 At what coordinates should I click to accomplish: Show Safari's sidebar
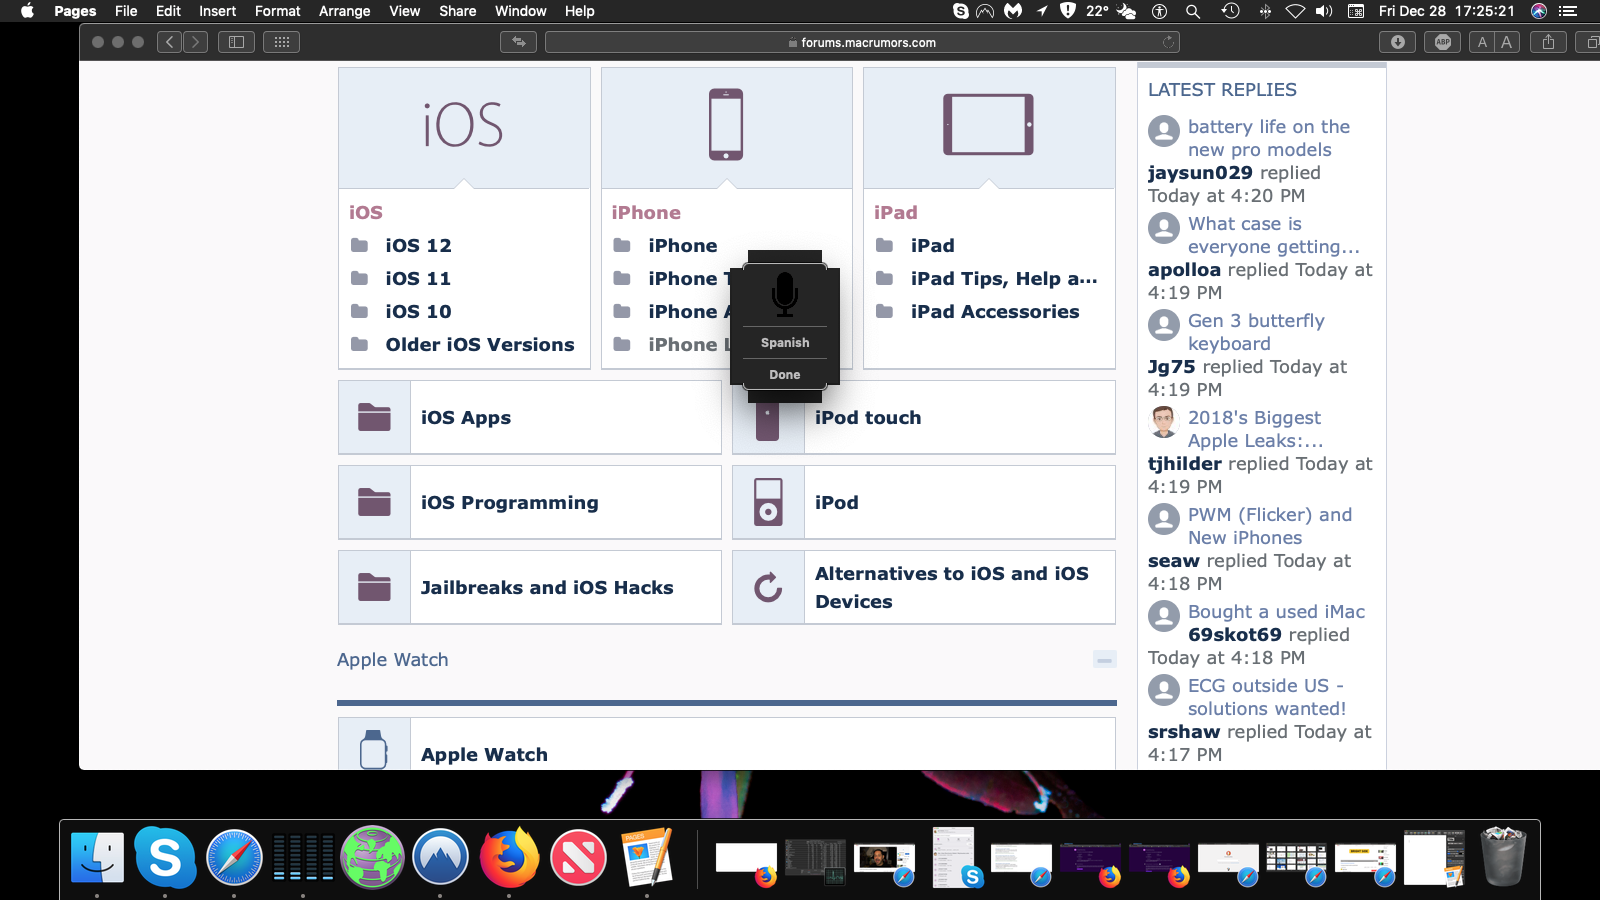pos(237,42)
